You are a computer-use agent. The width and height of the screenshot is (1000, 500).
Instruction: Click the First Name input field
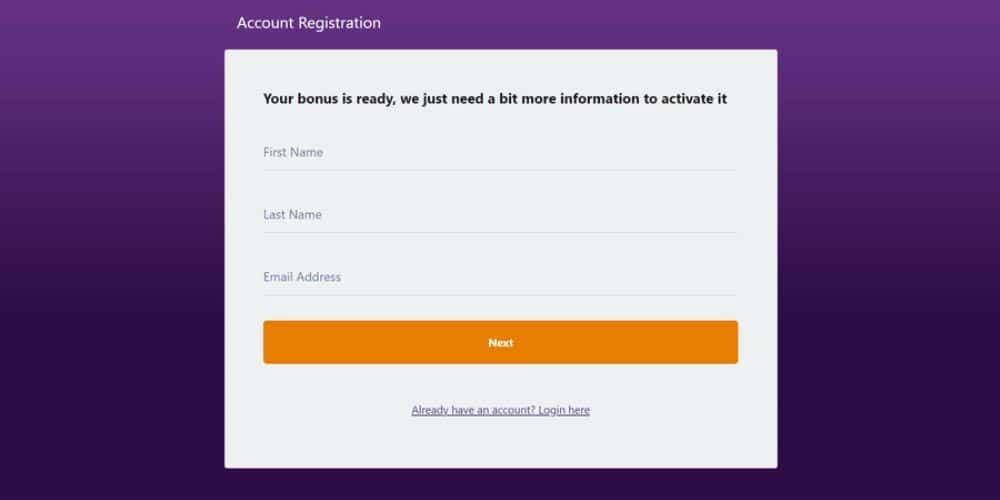pyautogui.click(x=500, y=153)
